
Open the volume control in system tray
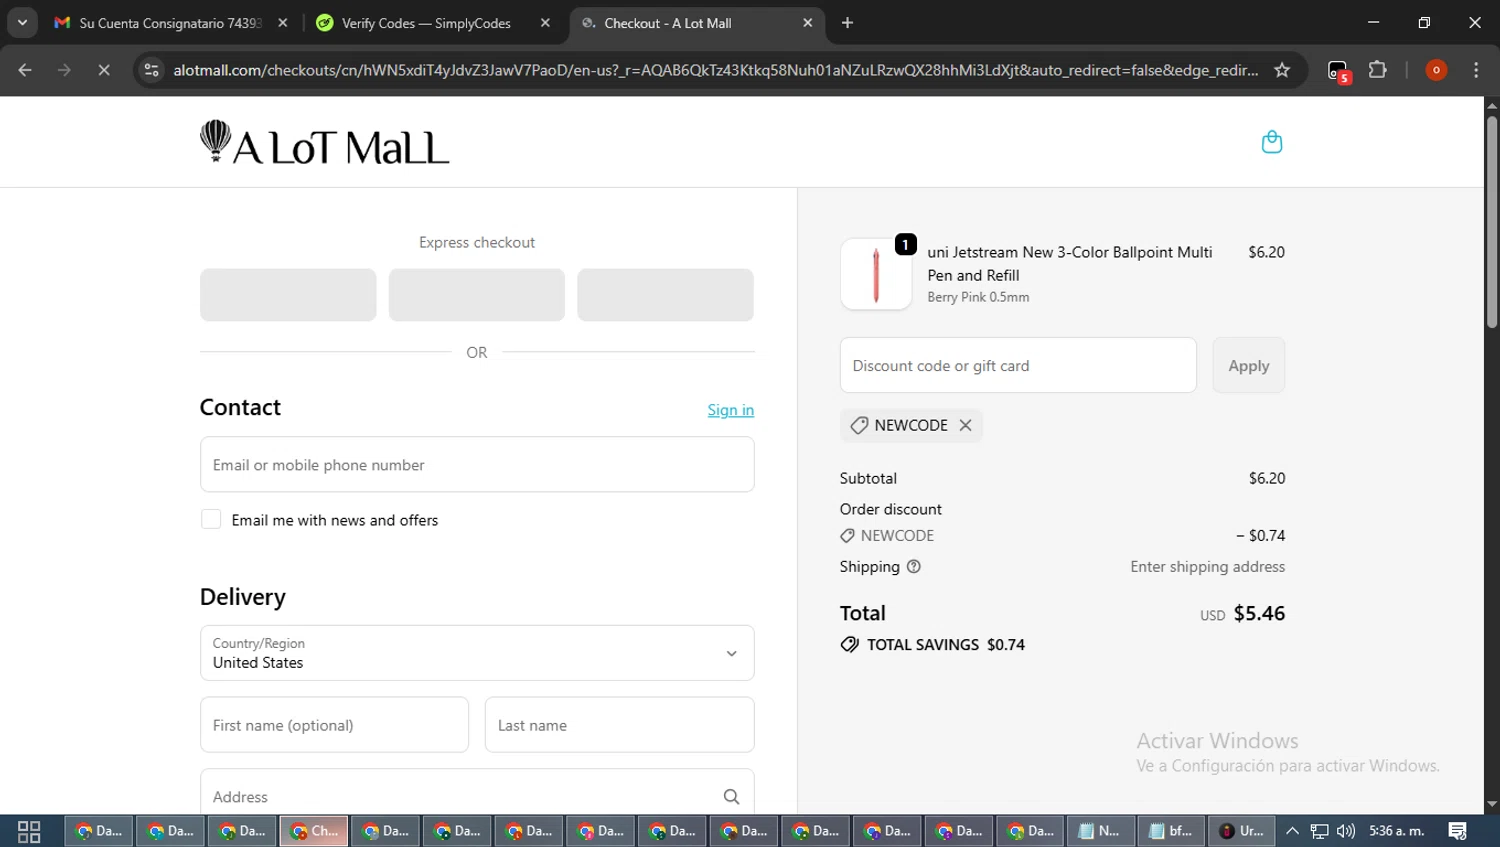(1346, 831)
